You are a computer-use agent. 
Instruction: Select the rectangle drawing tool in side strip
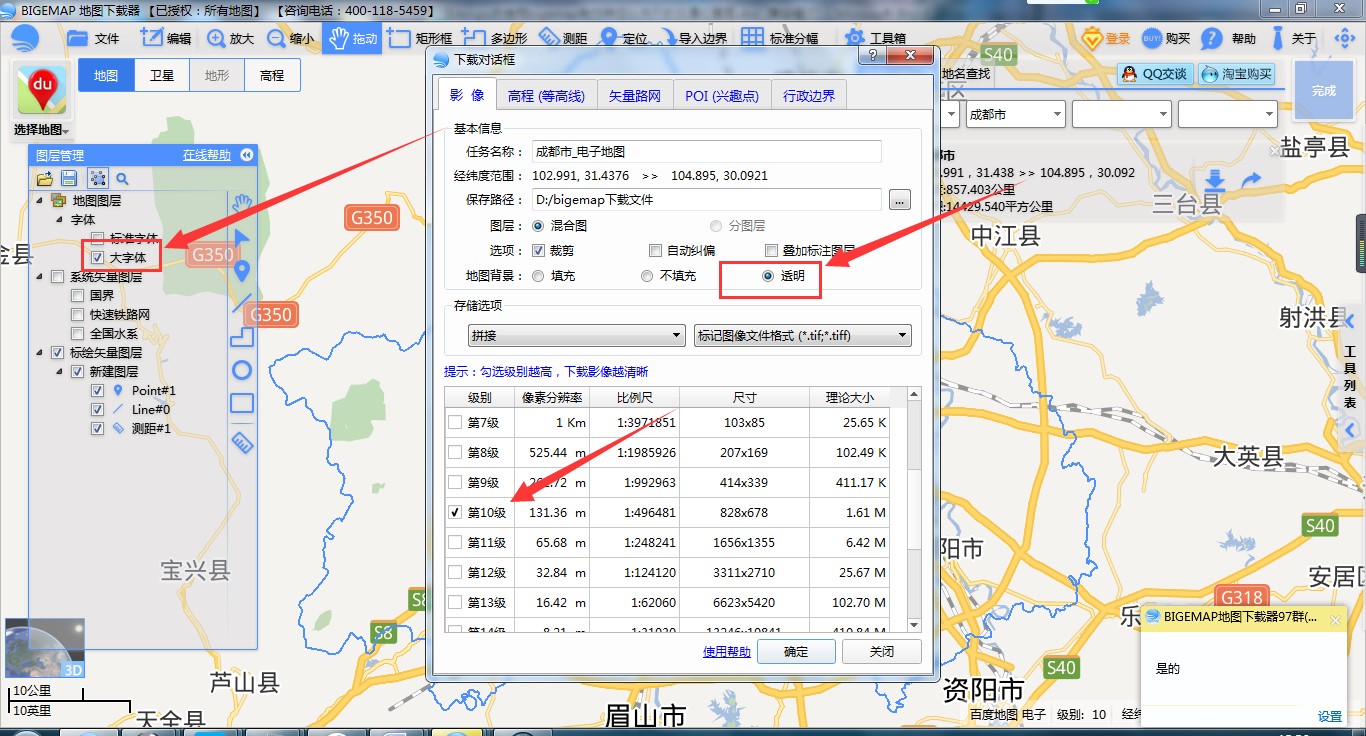(x=242, y=403)
